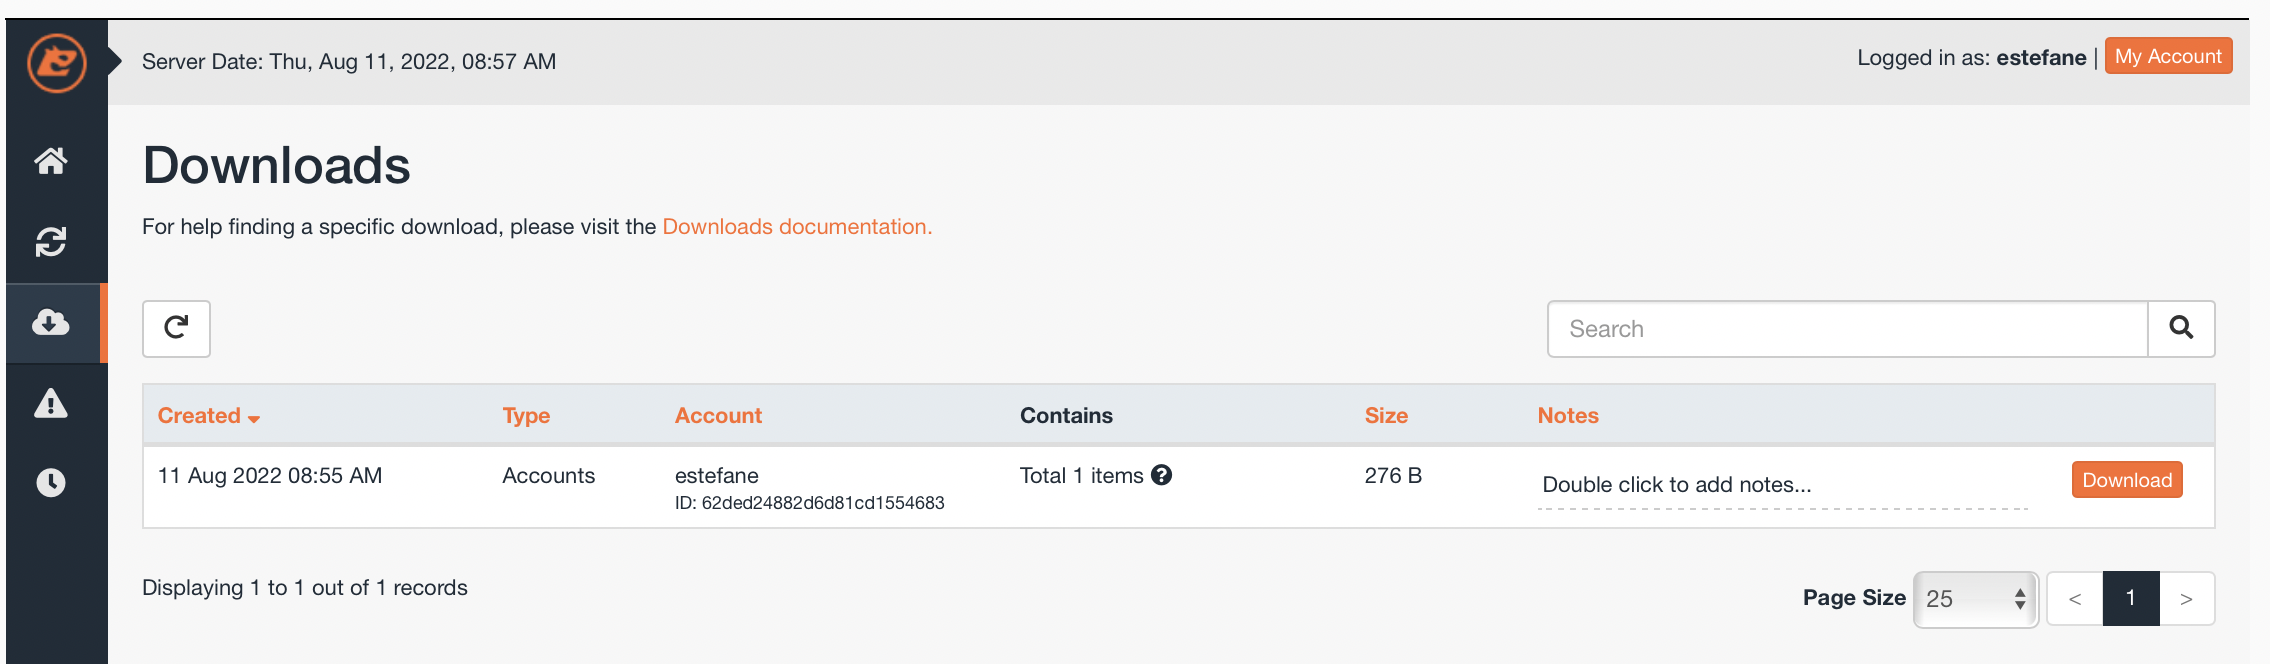Sort by the Created column
Image resolution: width=2270 pixels, height=664 pixels.
[209, 416]
